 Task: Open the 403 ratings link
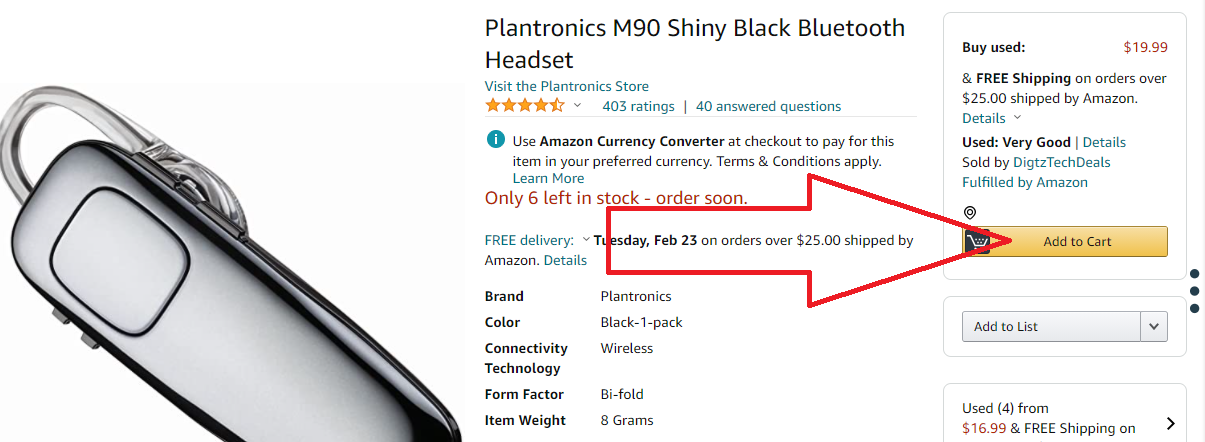pos(638,106)
